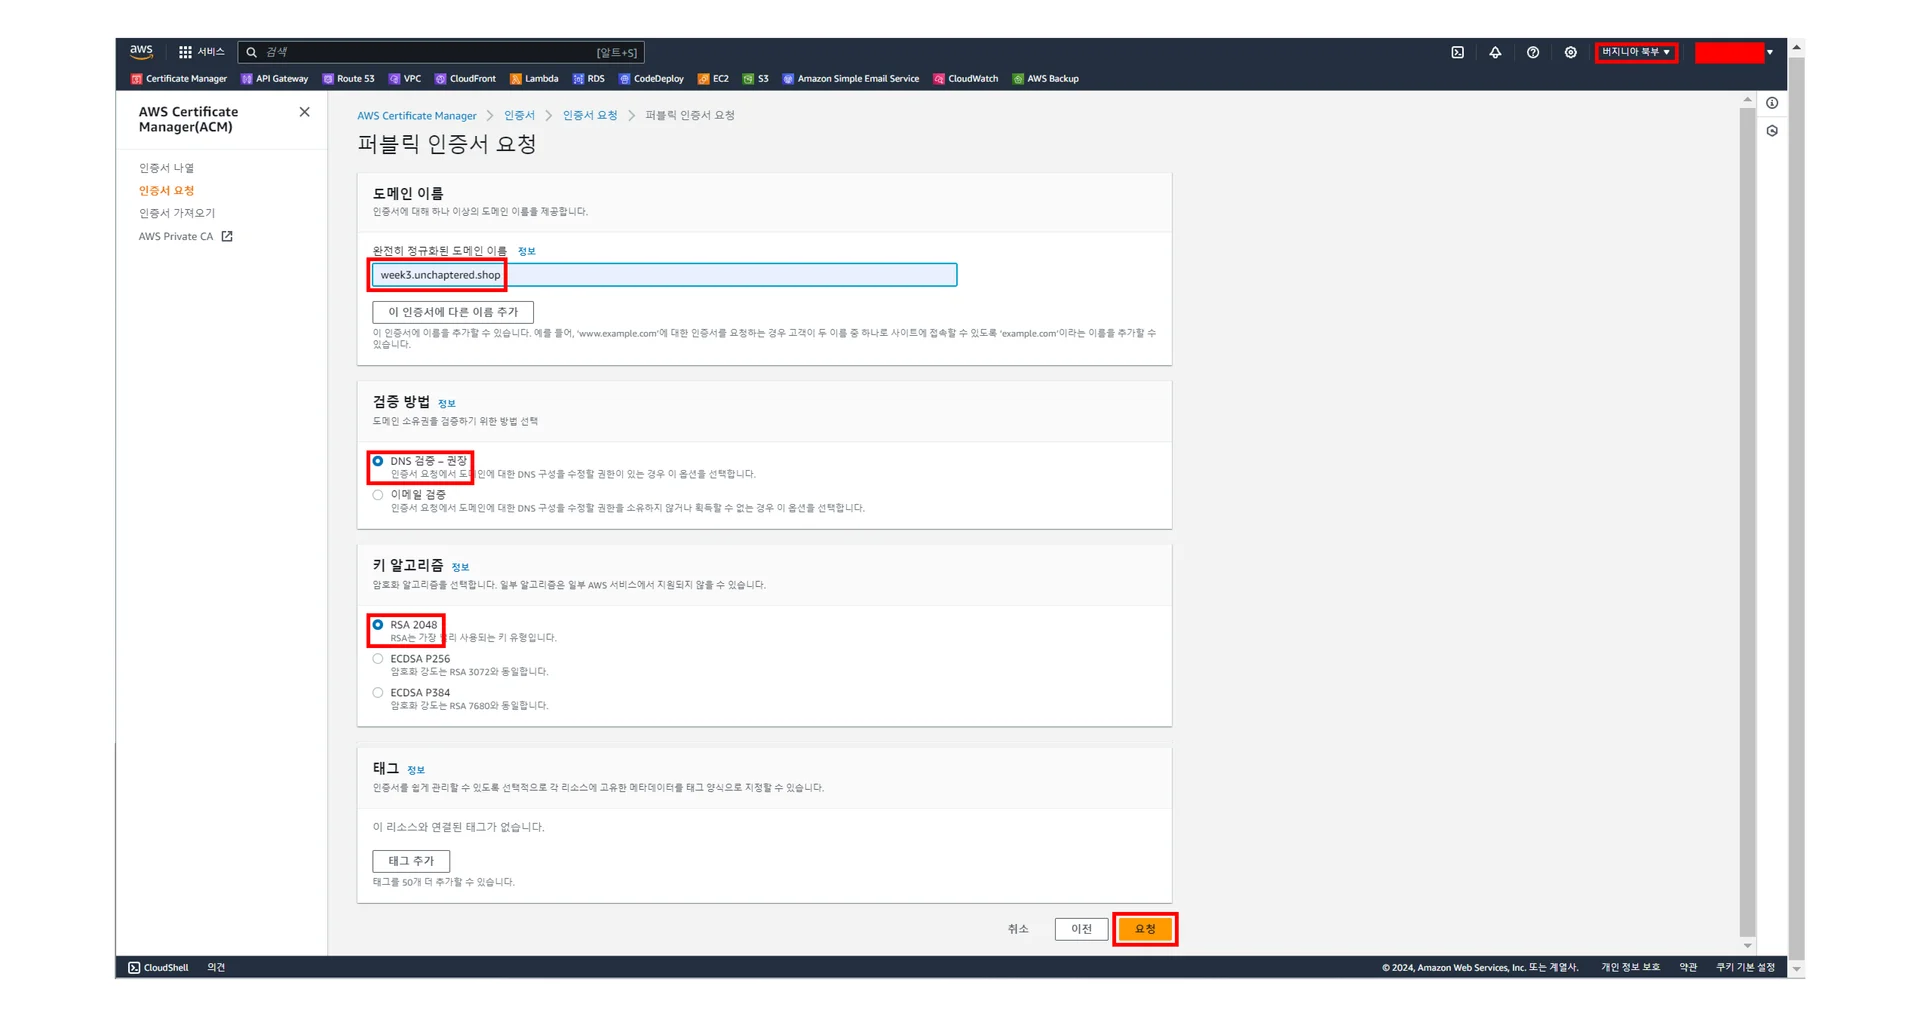Viewport: 1920px width, 1017px height.
Task: Open the info panel icon on right edge
Action: (1772, 103)
